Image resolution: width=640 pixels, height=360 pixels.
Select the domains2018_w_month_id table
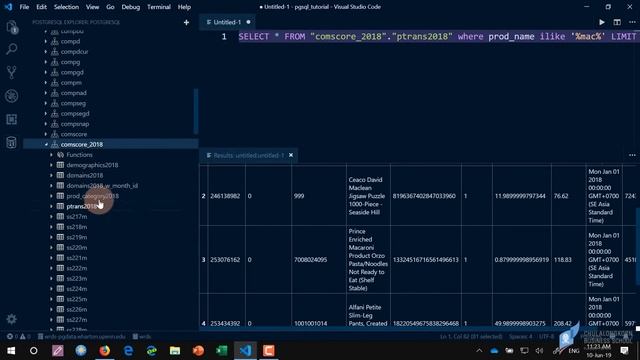(102, 186)
